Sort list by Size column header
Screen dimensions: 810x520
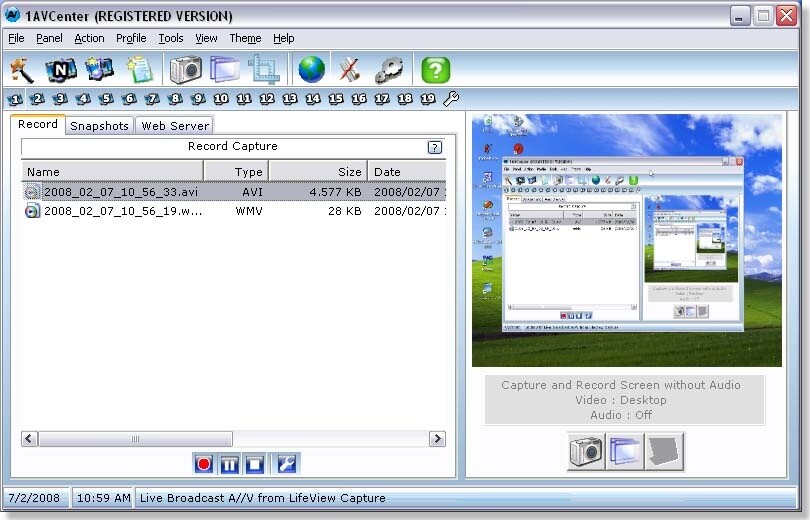[318, 171]
